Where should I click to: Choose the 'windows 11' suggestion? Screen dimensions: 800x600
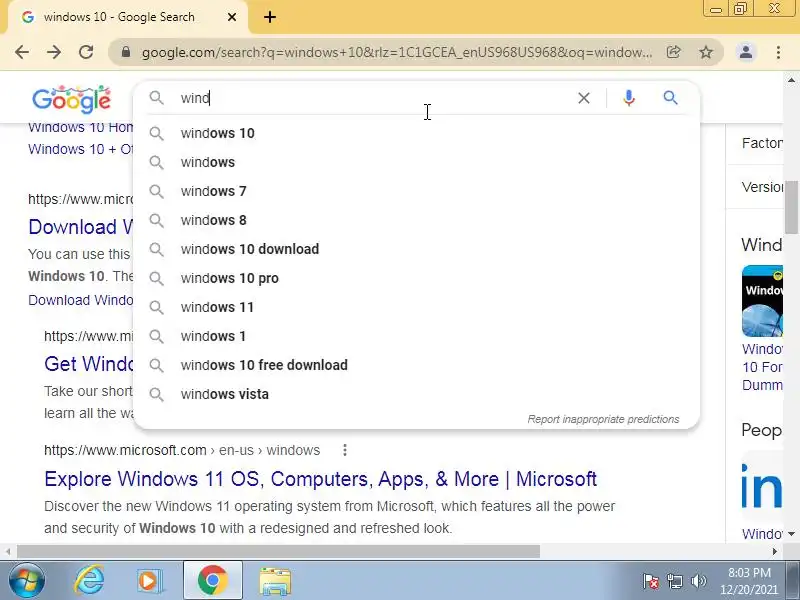(x=416, y=308)
